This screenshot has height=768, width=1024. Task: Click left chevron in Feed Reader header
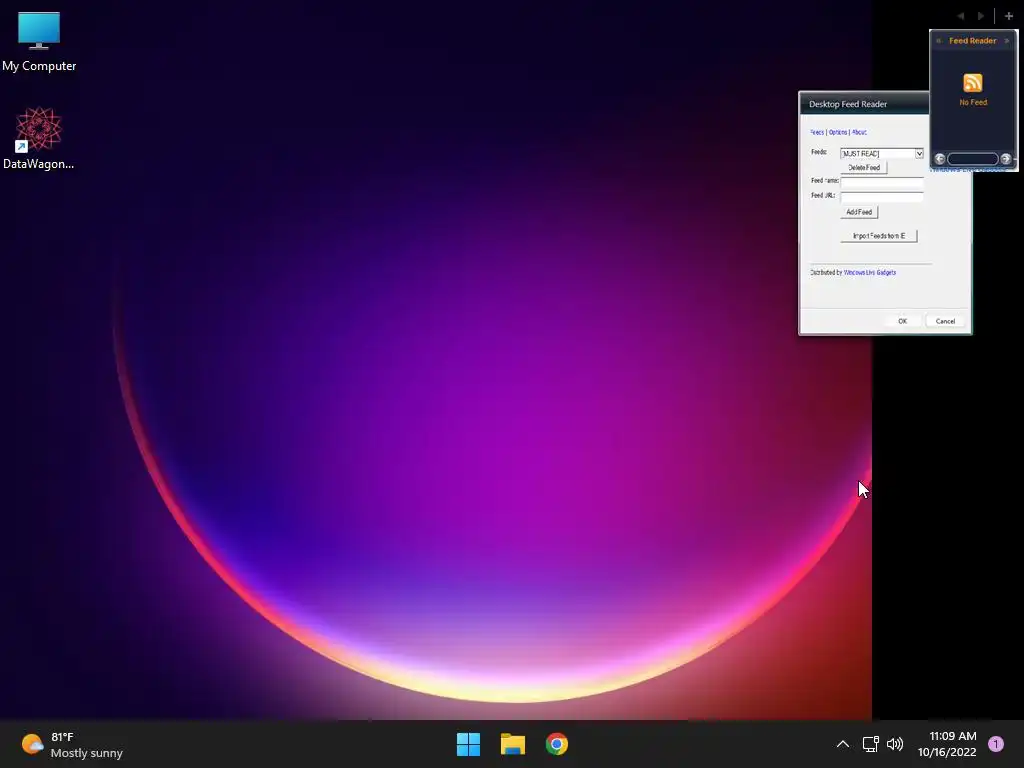pyautogui.click(x=938, y=40)
